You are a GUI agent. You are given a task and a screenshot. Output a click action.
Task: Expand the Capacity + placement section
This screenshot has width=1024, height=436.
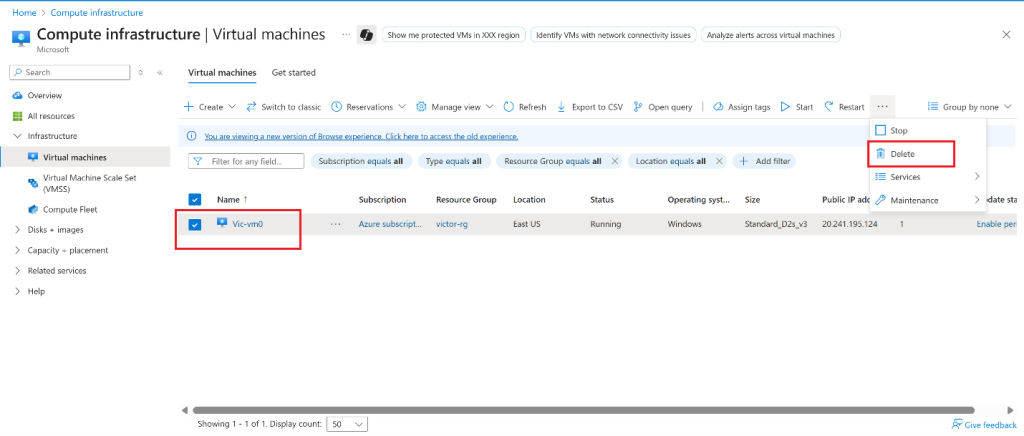tap(18, 250)
